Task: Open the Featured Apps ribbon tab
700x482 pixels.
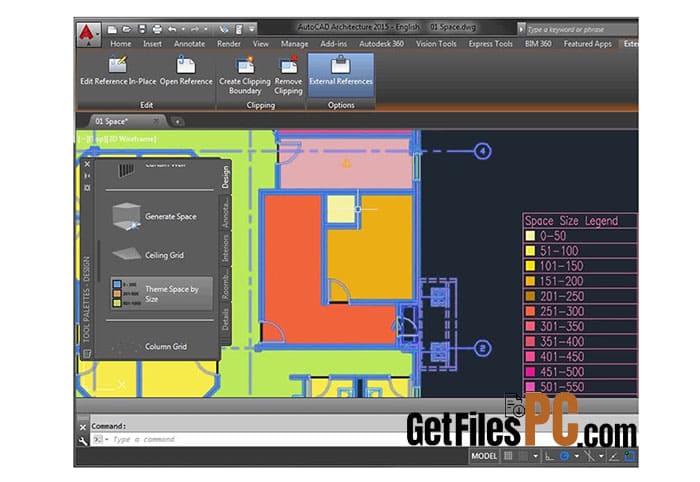Action: click(588, 44)
